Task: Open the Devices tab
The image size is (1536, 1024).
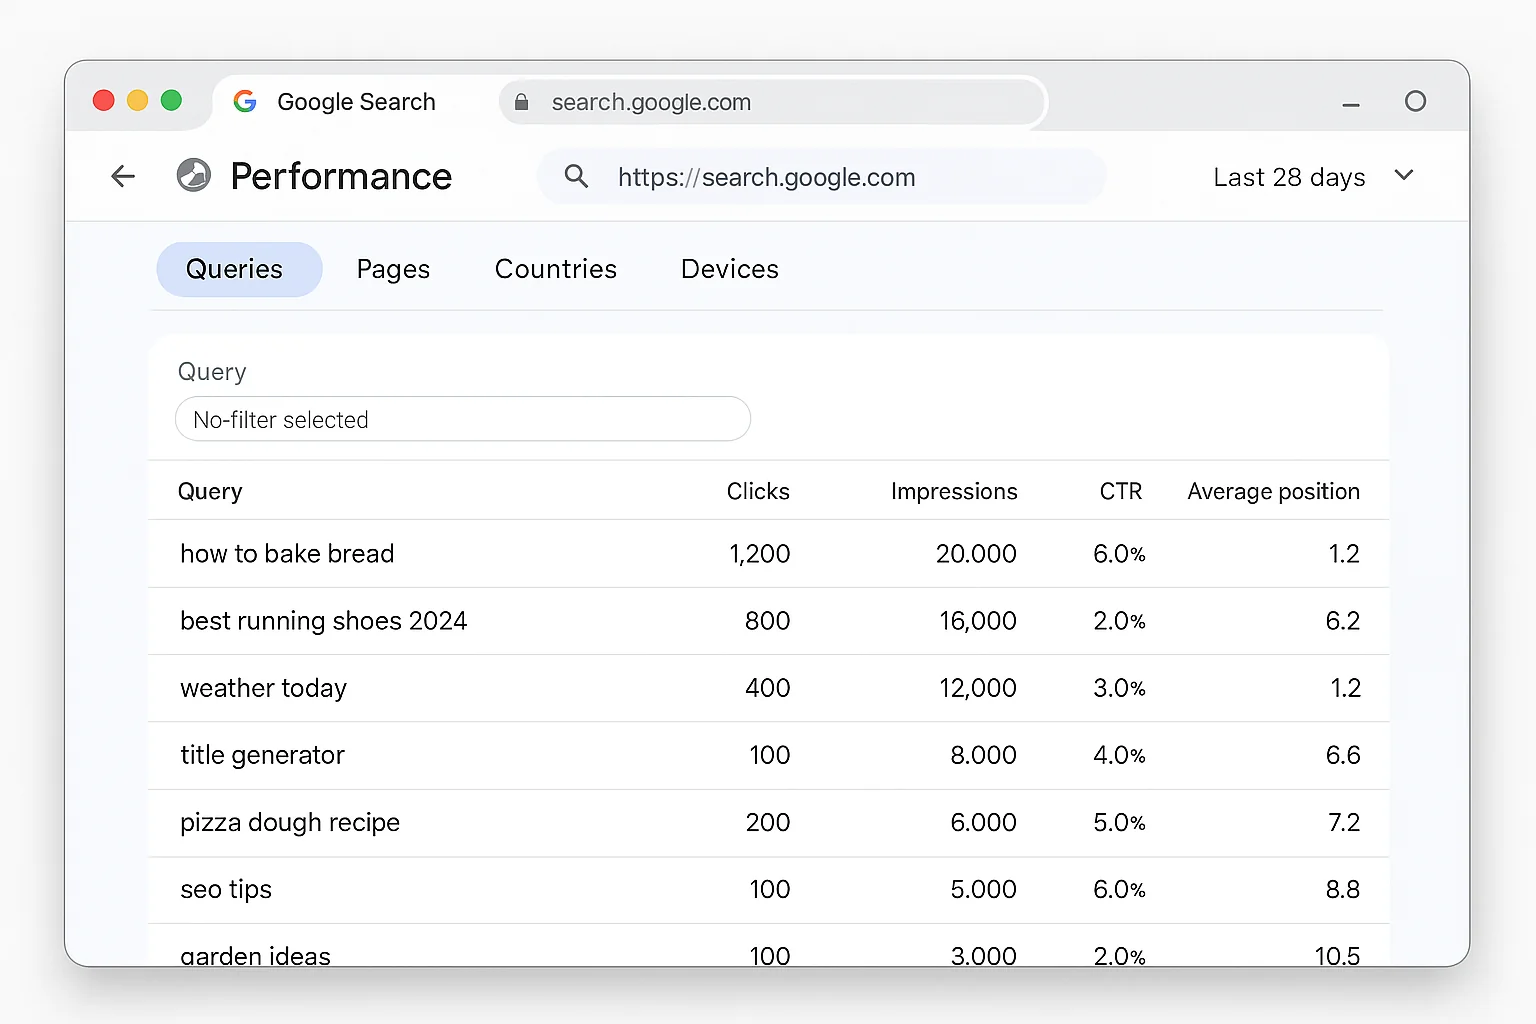Action: (x=729, y=269)
